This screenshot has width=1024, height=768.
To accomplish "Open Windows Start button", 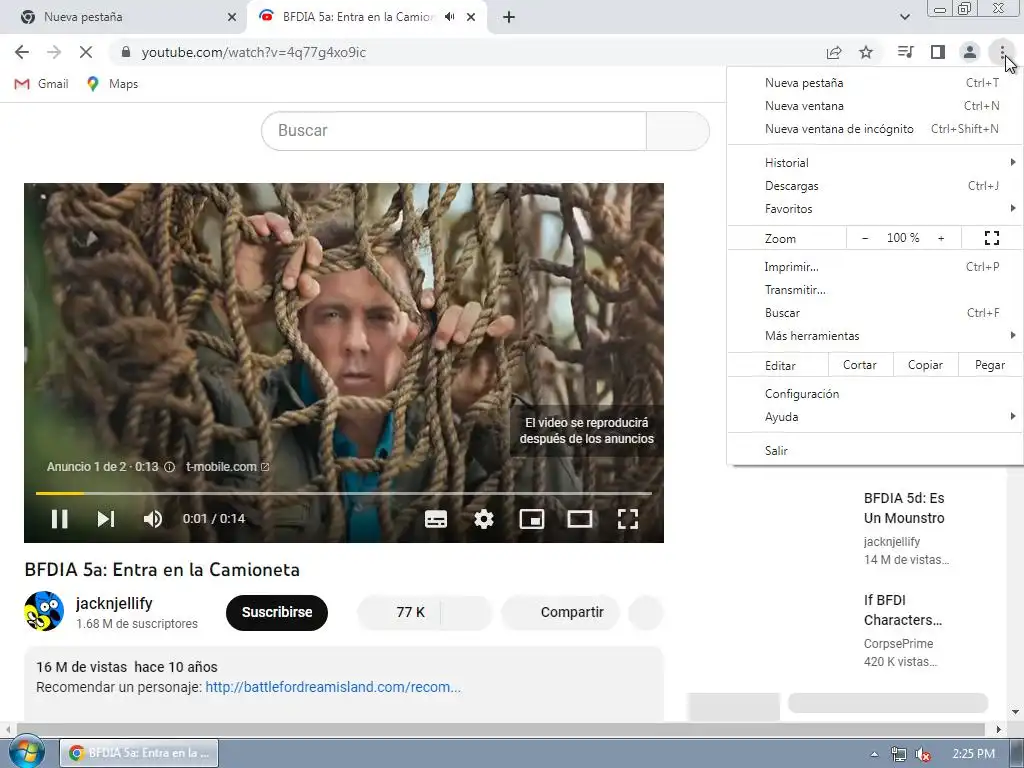I will [26, 753].
